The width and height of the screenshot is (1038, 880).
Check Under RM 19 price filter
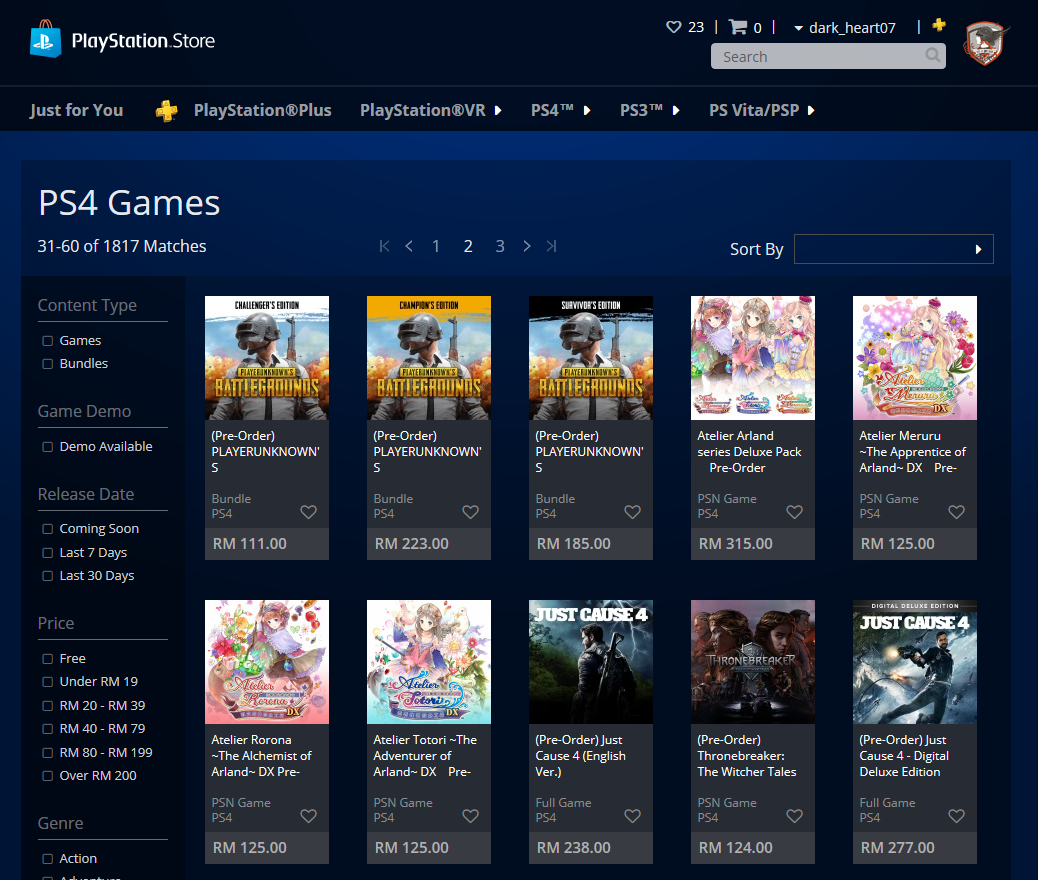(48, 682)
